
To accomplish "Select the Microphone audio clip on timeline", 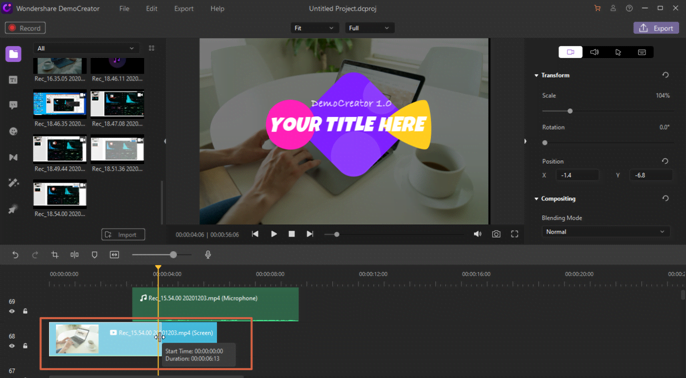I will (215, 304).
